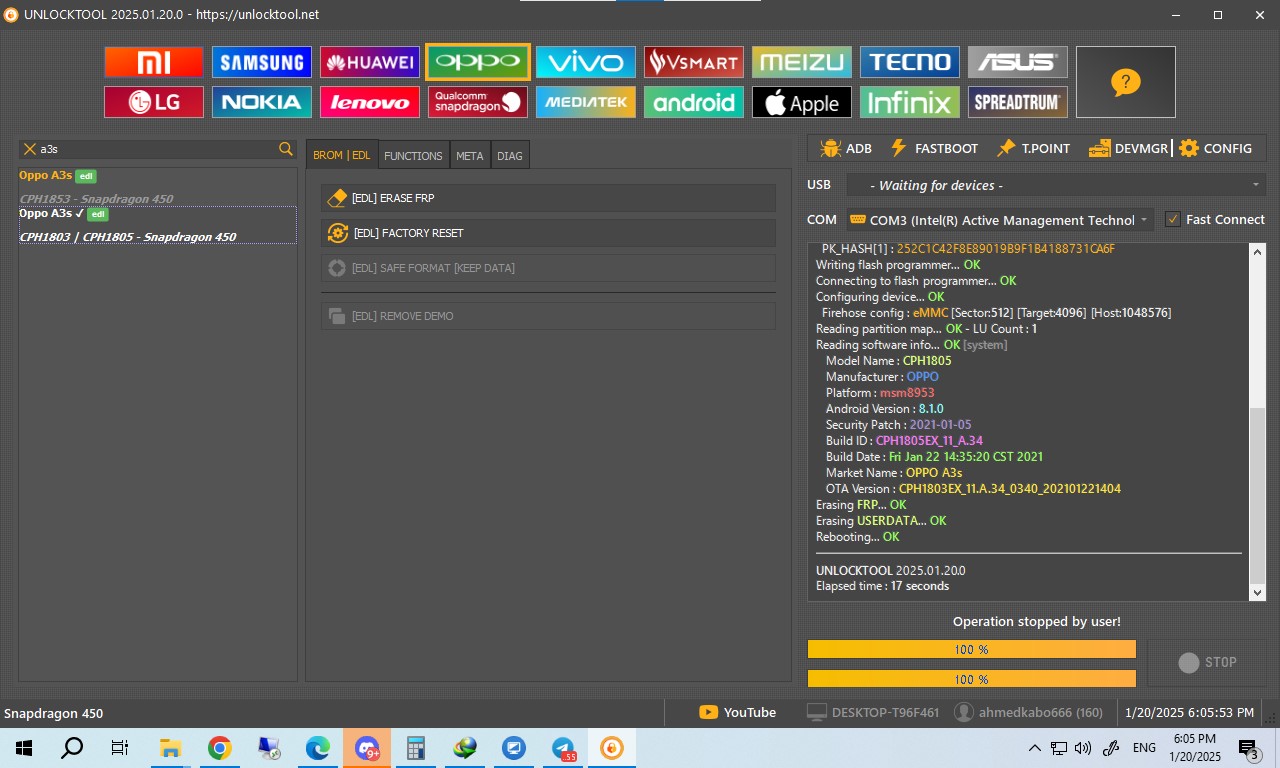Click the upper 100 % progress bar
This screenshot has height=768, width=1280.
click(972, 650)
